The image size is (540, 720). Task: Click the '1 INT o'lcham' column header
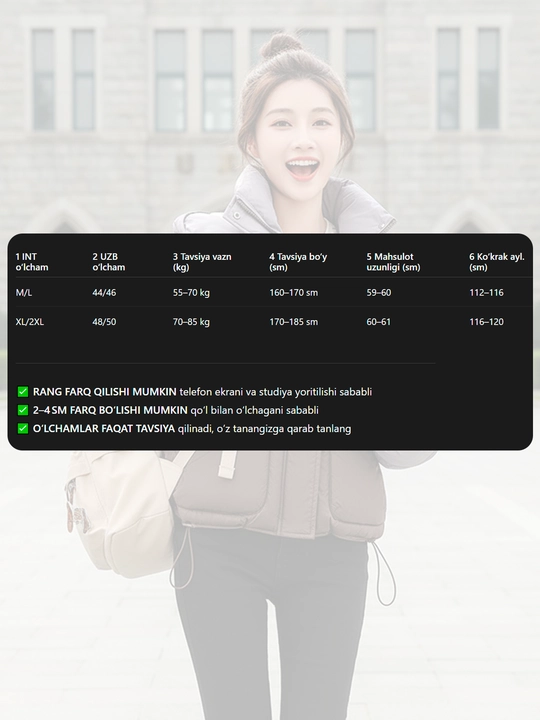pyautogui.click(x=32, y=262)
